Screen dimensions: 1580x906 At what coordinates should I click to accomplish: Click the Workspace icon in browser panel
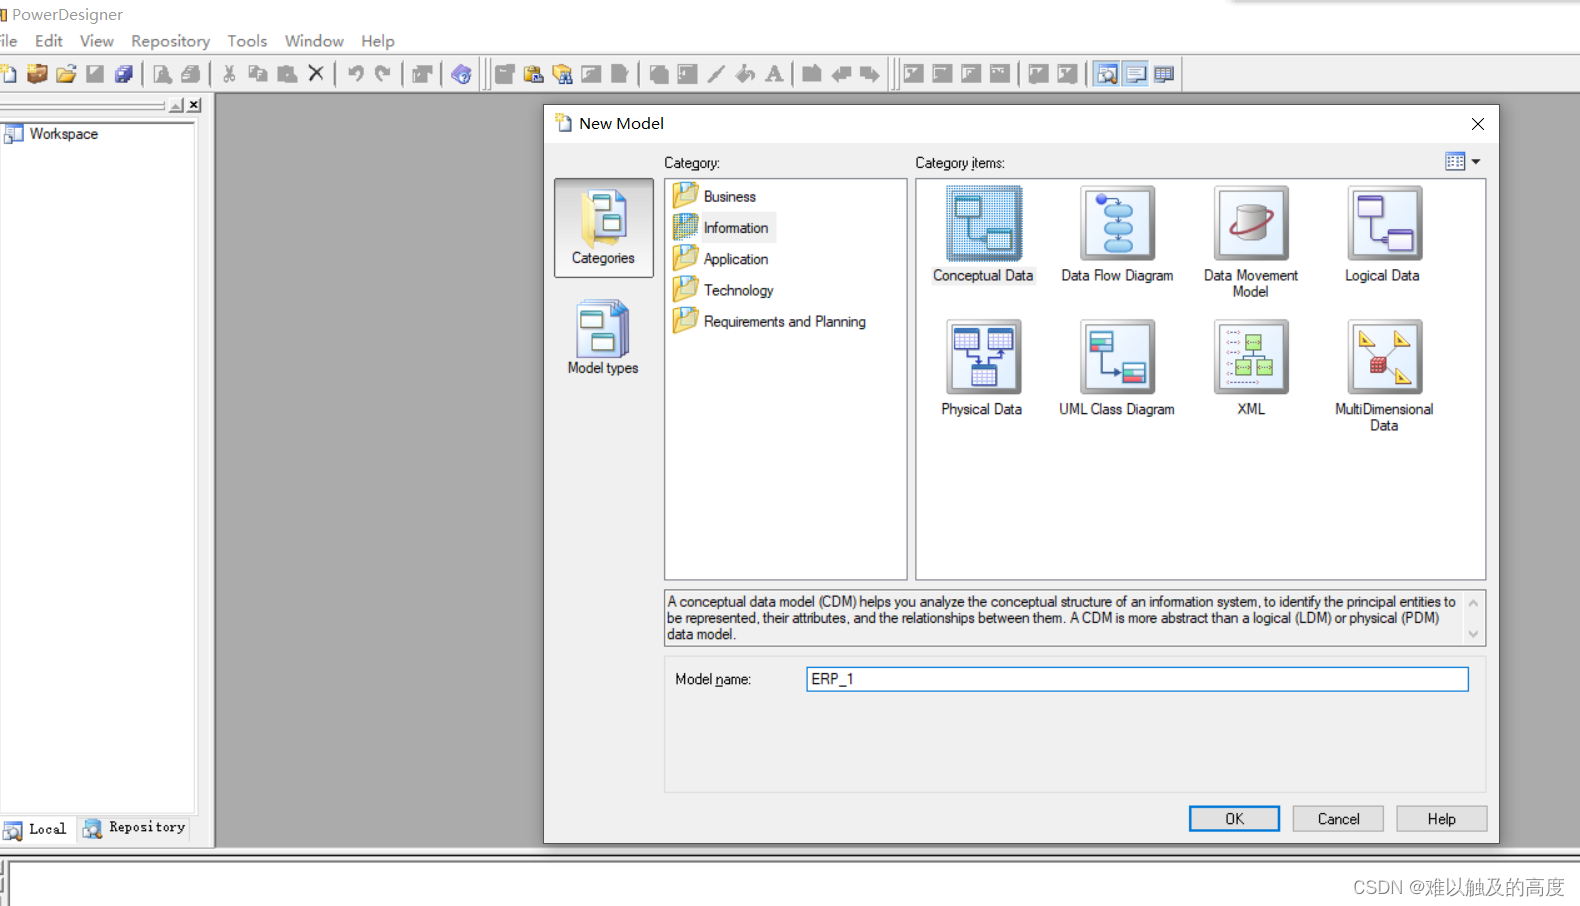(13, 134)
